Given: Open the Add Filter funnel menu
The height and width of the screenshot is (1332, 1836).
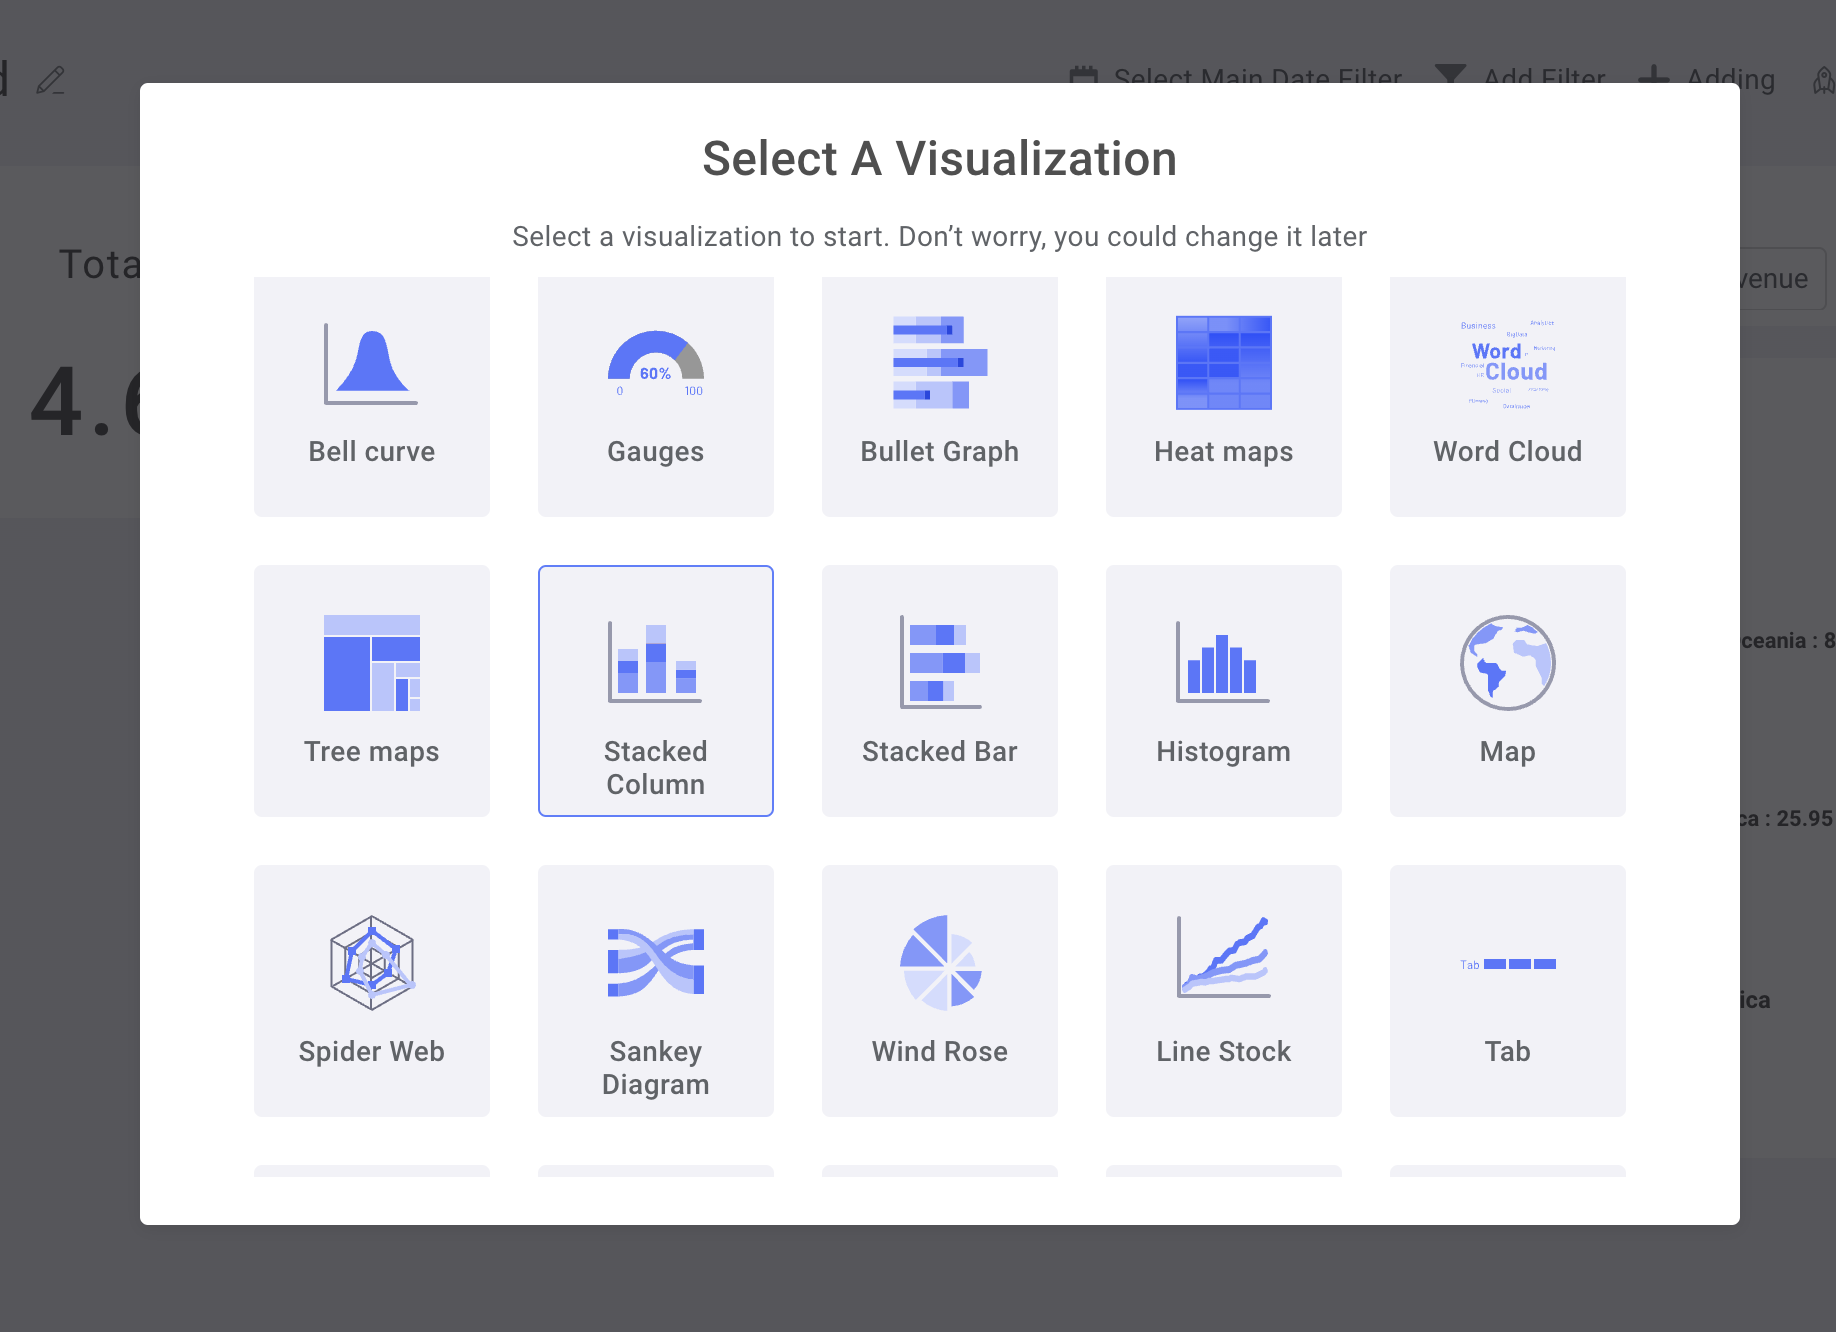Looking at the screenshot, I should [x=1520, y=78].
